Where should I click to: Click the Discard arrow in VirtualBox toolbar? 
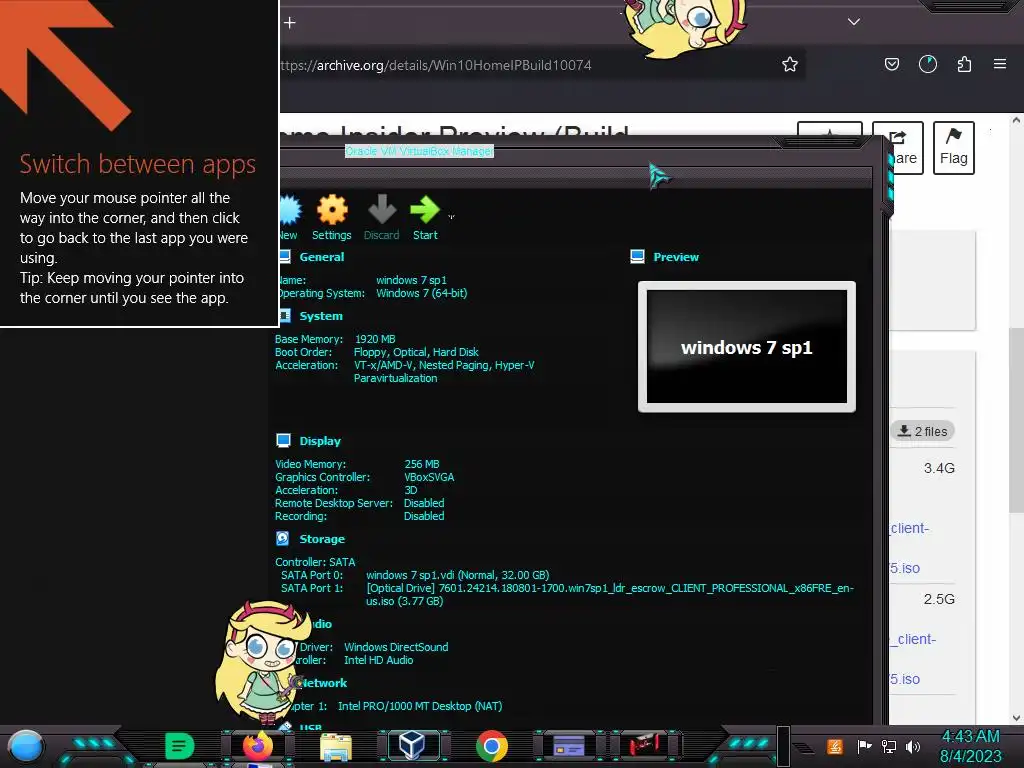[x=381, y=218]
